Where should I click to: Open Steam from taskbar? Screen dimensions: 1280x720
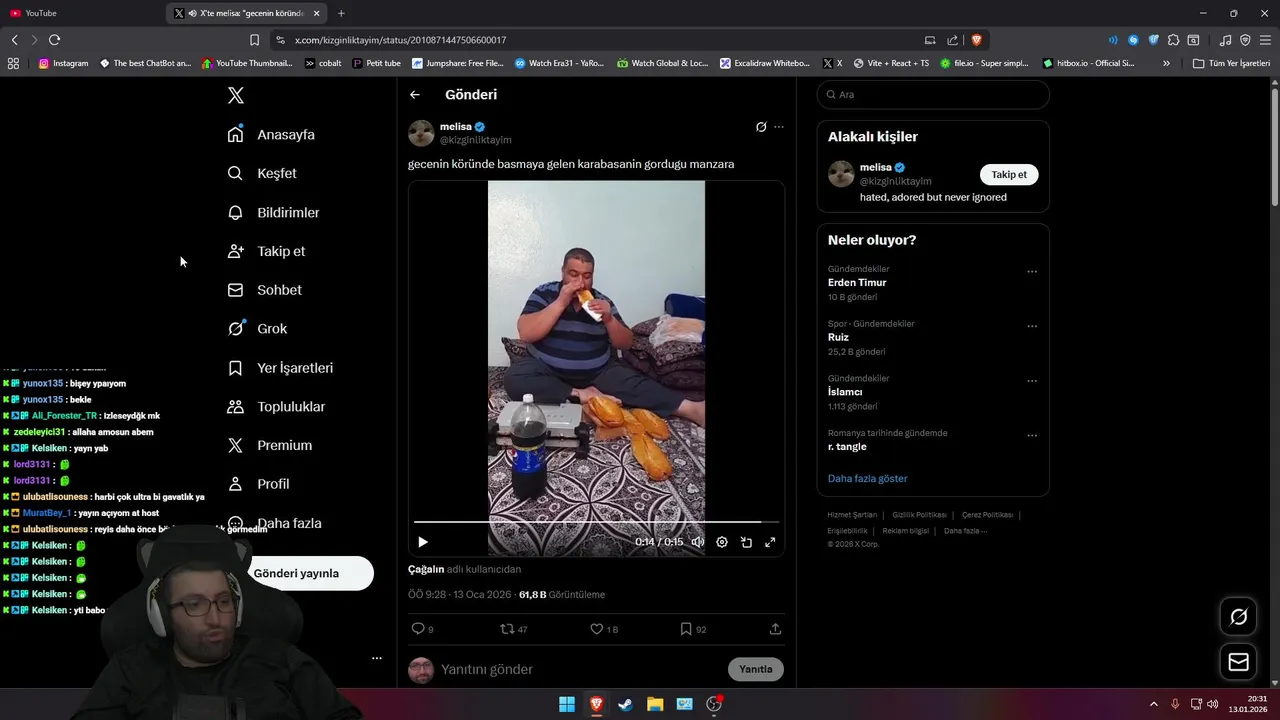coord(625,704)
